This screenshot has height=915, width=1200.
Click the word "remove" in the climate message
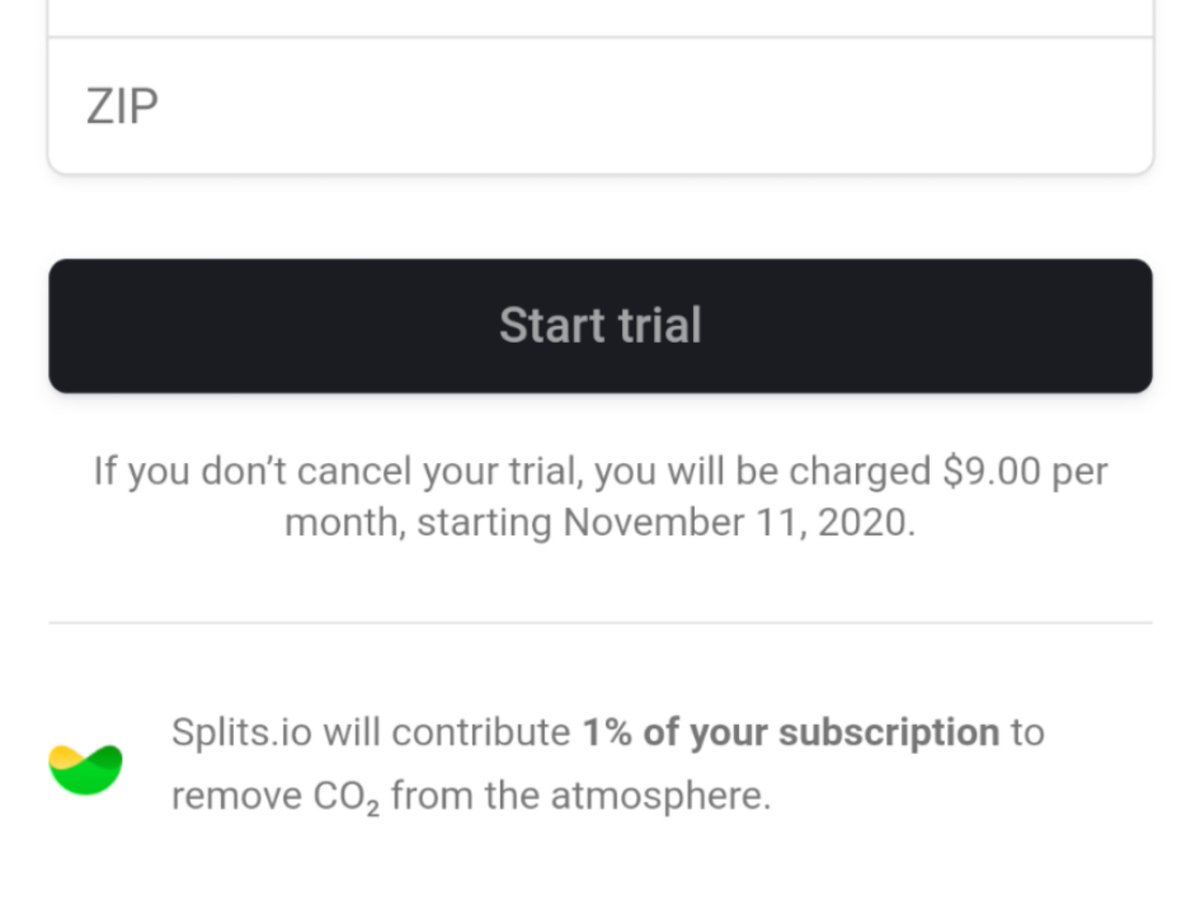236,797
